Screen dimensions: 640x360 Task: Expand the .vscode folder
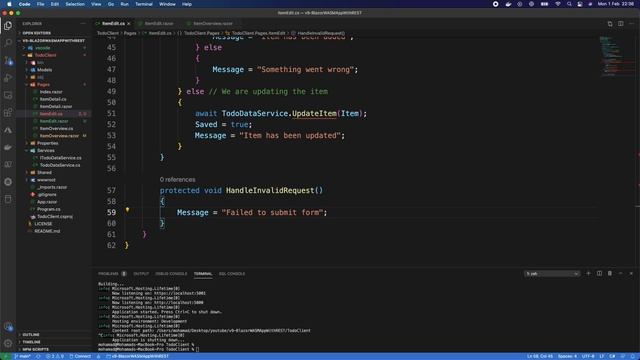42,48
